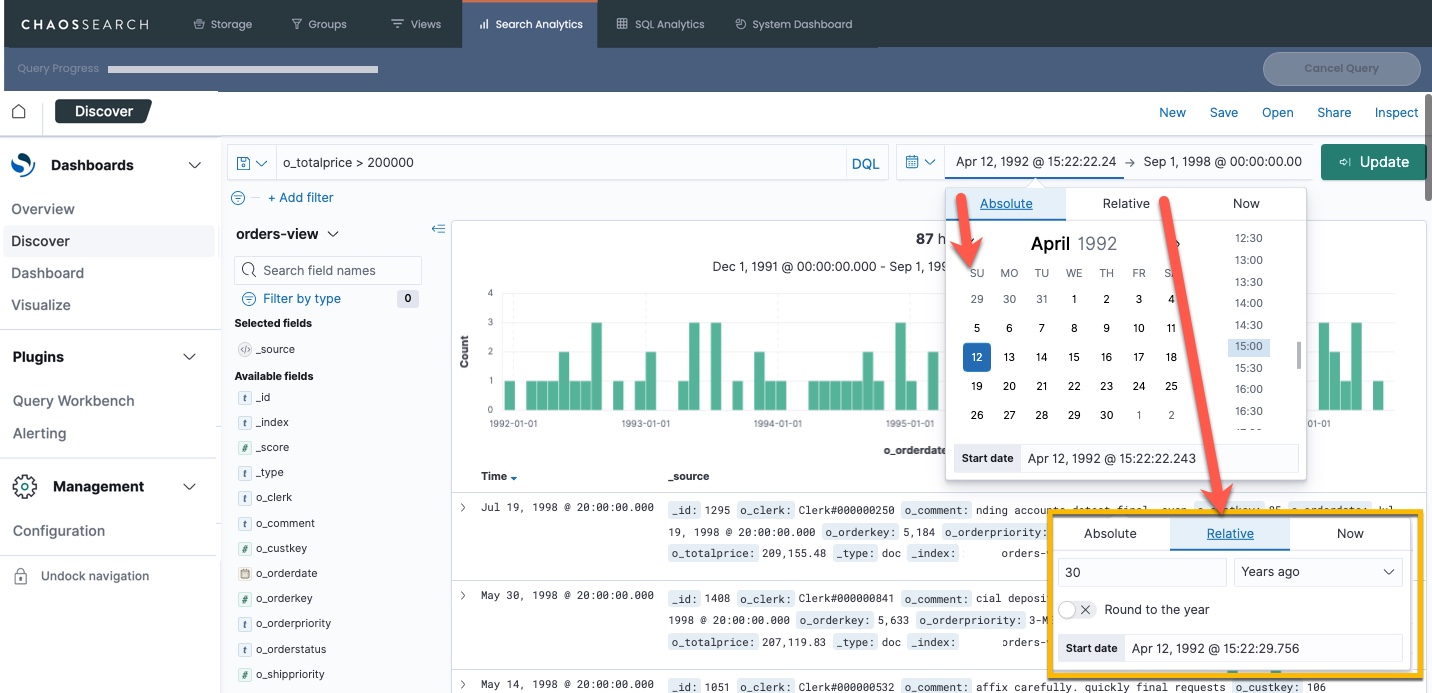
Task: Click the Dashboards logo icon in sidebar
Action: 23,165
